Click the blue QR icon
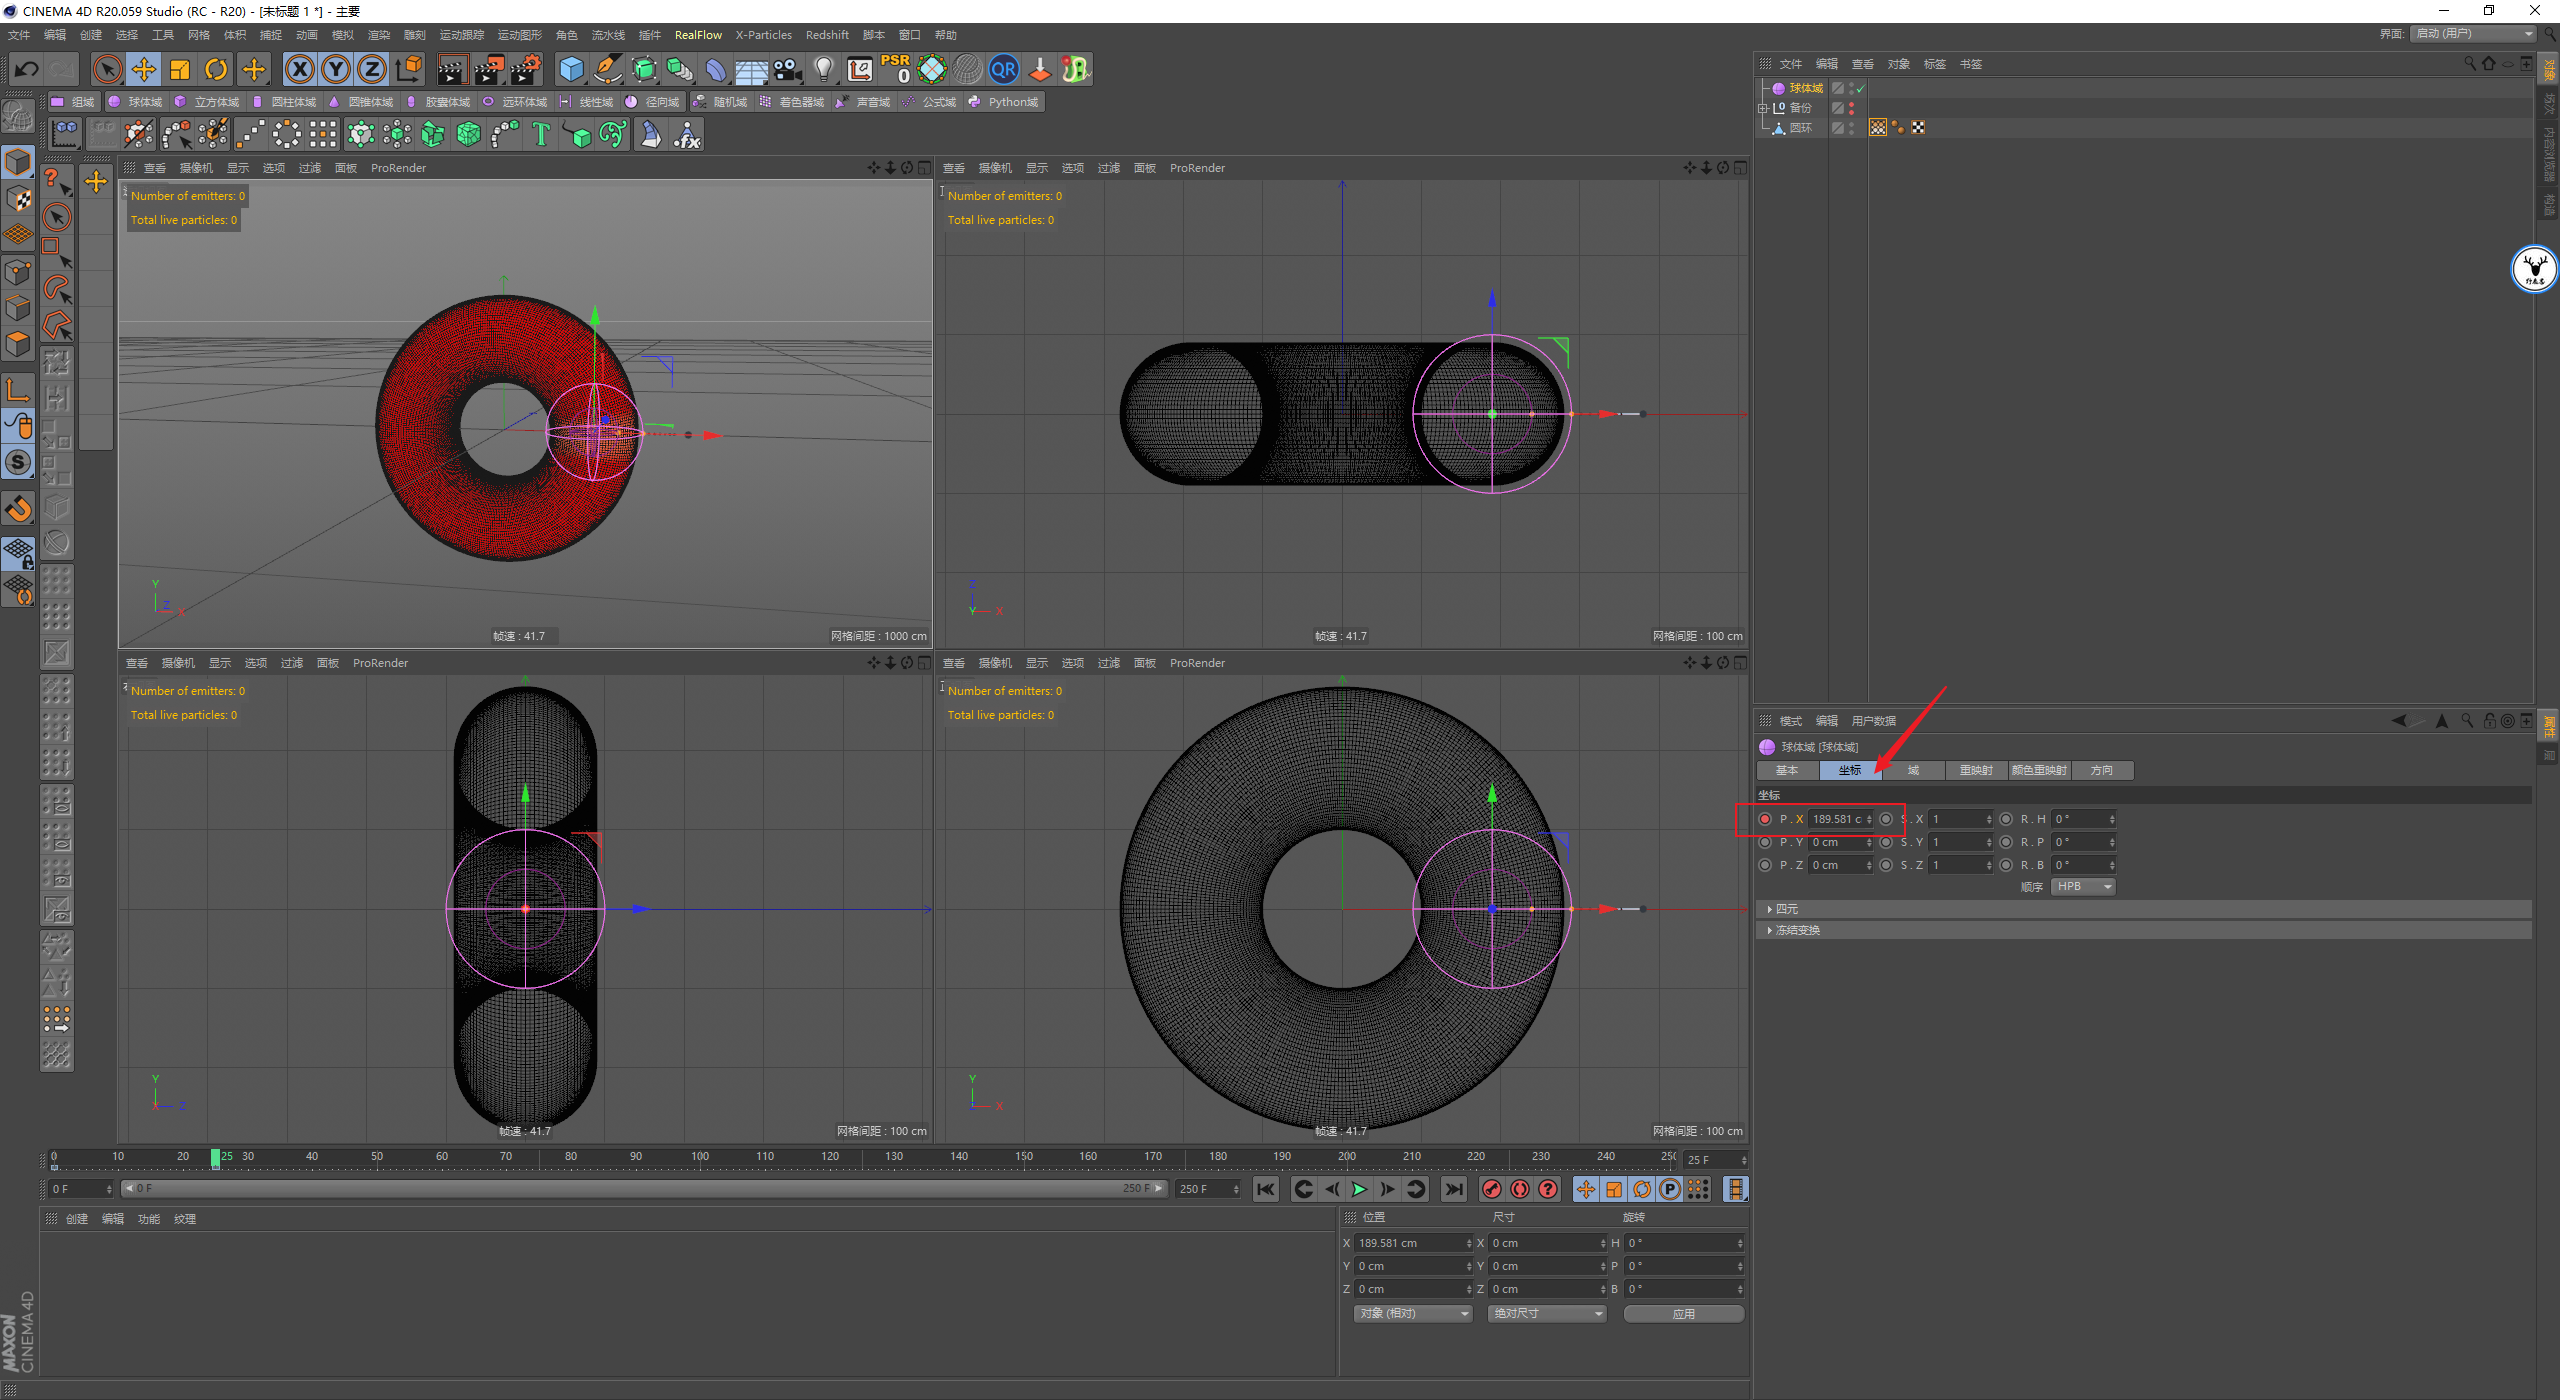 [x=1004, y=69]
